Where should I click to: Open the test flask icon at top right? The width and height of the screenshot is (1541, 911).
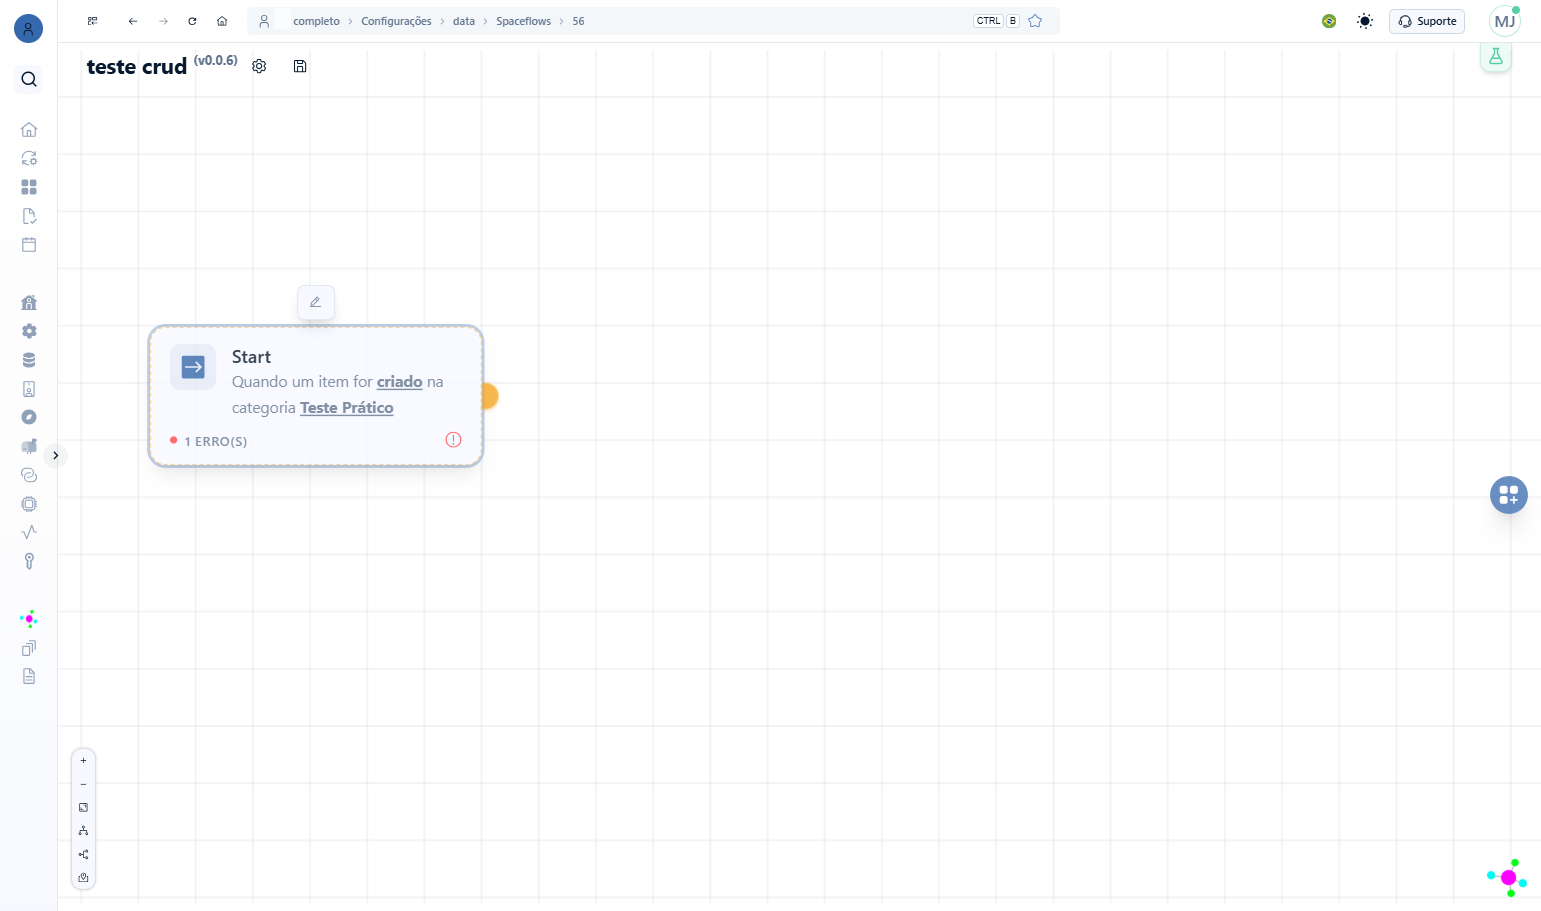(x=1496, y=56)
